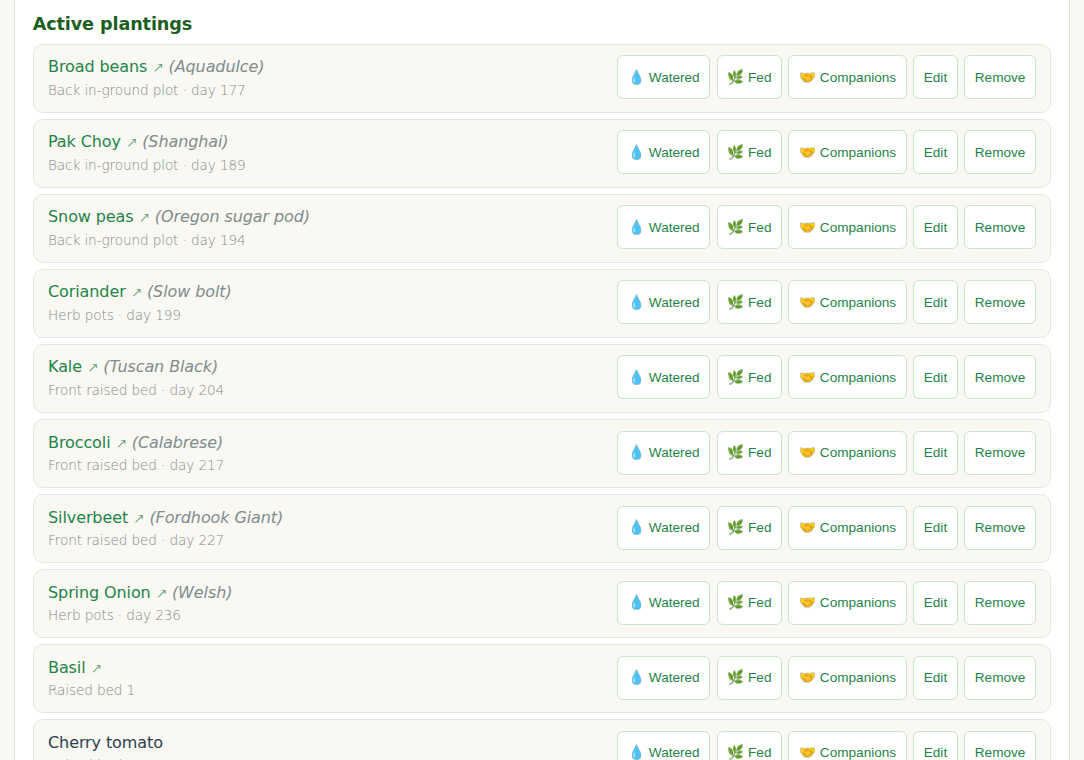Mark Broad beans as Watered
Screen dimensions: 1084x760
[663, 77]
